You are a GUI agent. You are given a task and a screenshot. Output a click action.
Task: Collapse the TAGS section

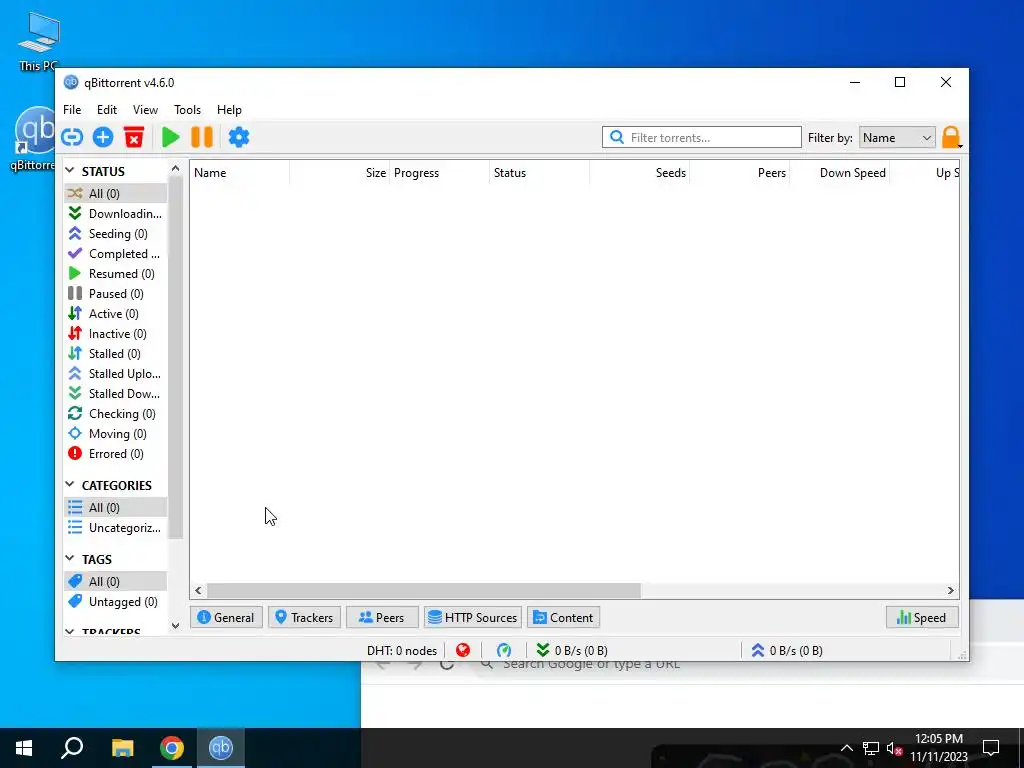tap(70, 558)
